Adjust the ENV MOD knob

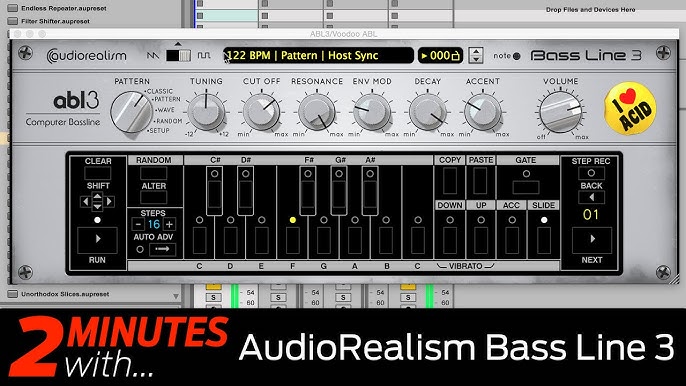pyautogui.click(x=372, y=112)
